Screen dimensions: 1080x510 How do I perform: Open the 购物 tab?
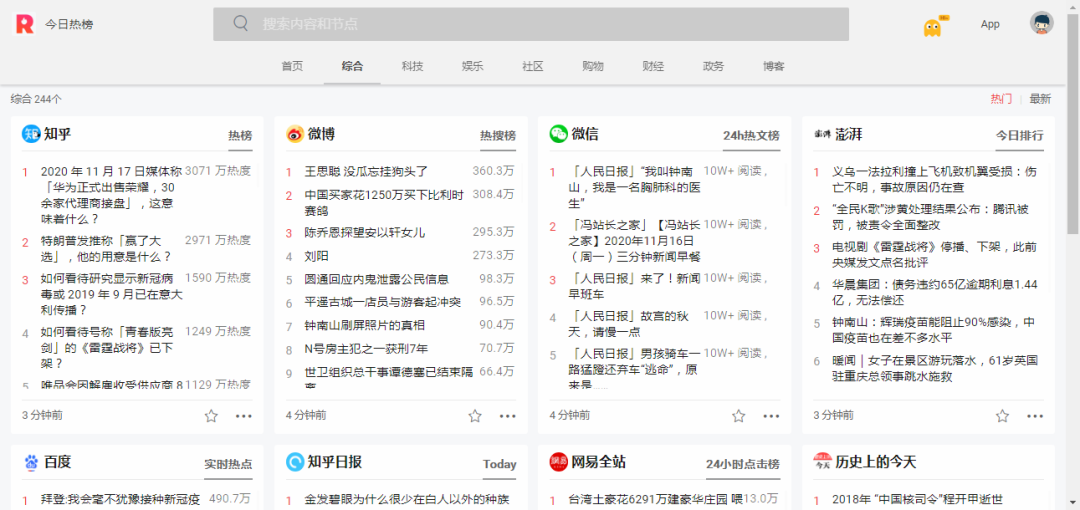tap(593, 66)
